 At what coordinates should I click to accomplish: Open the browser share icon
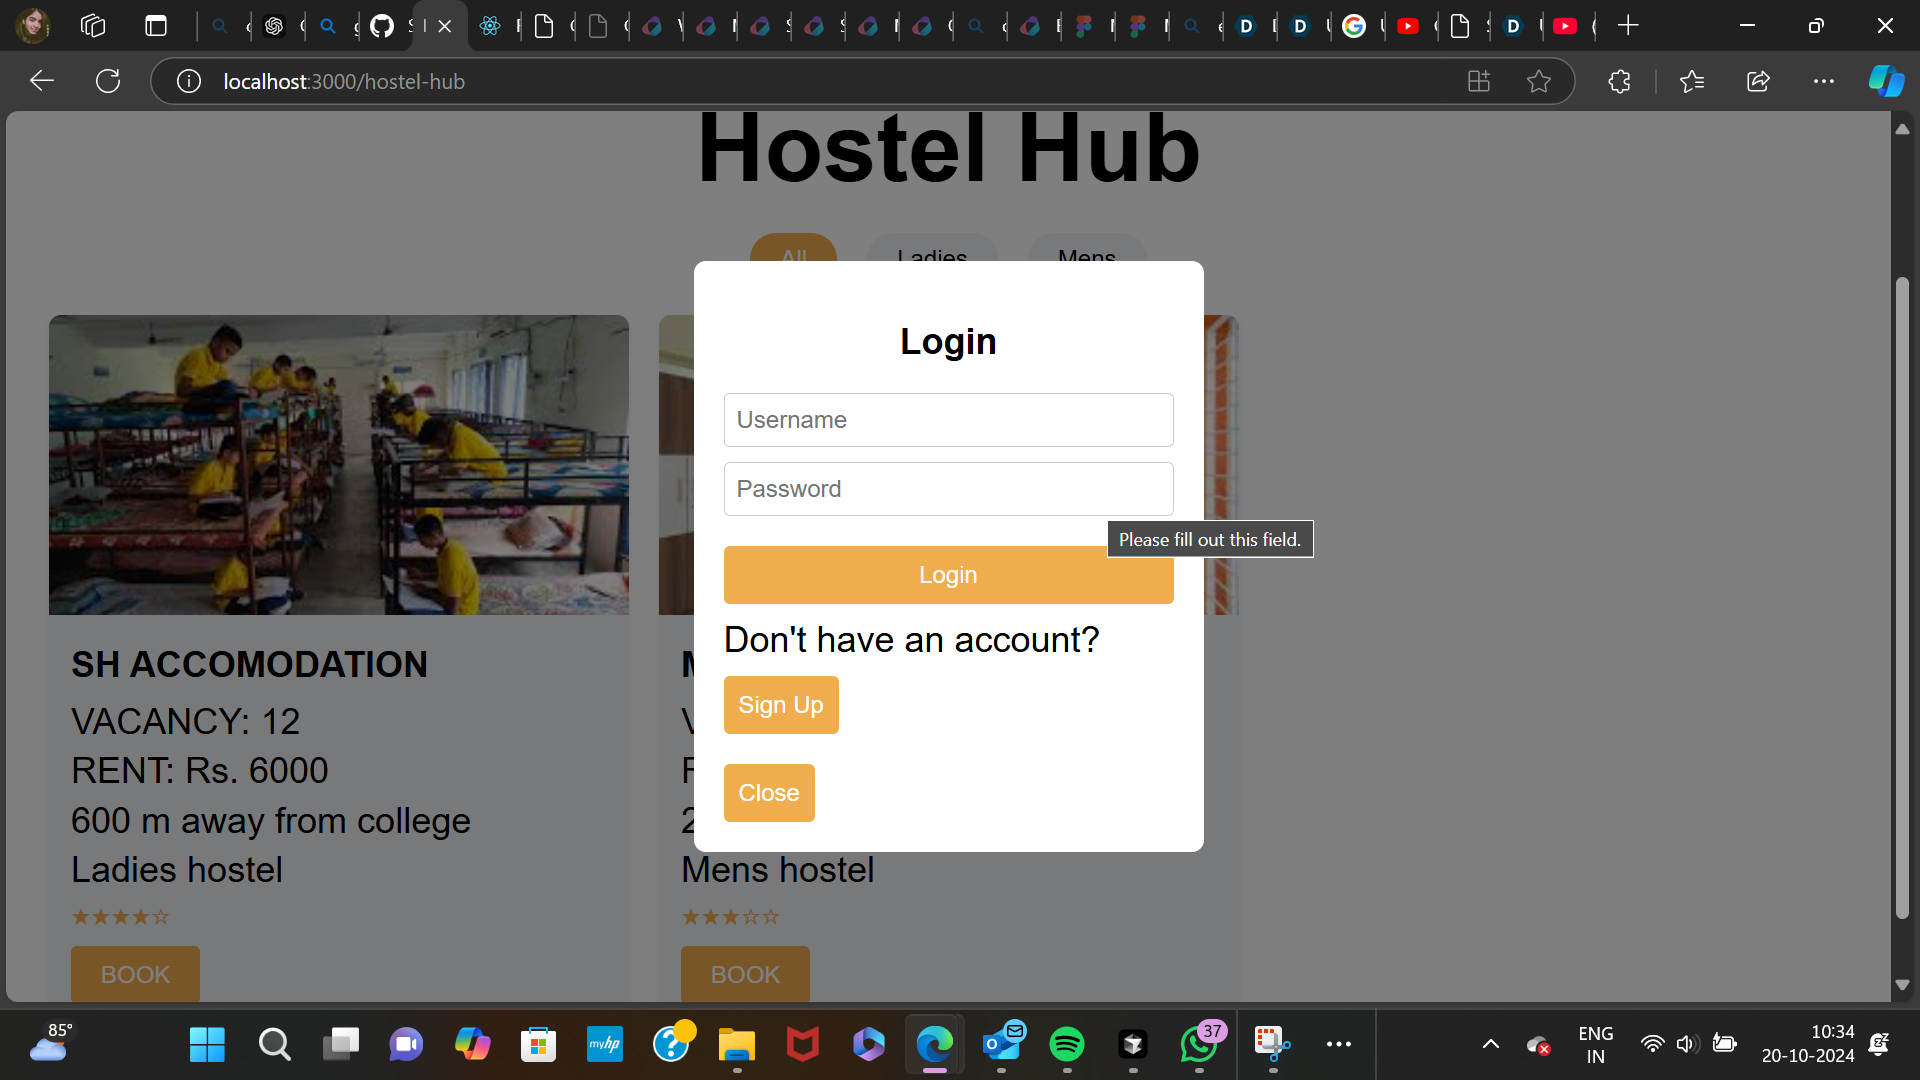click(1758, 81)
